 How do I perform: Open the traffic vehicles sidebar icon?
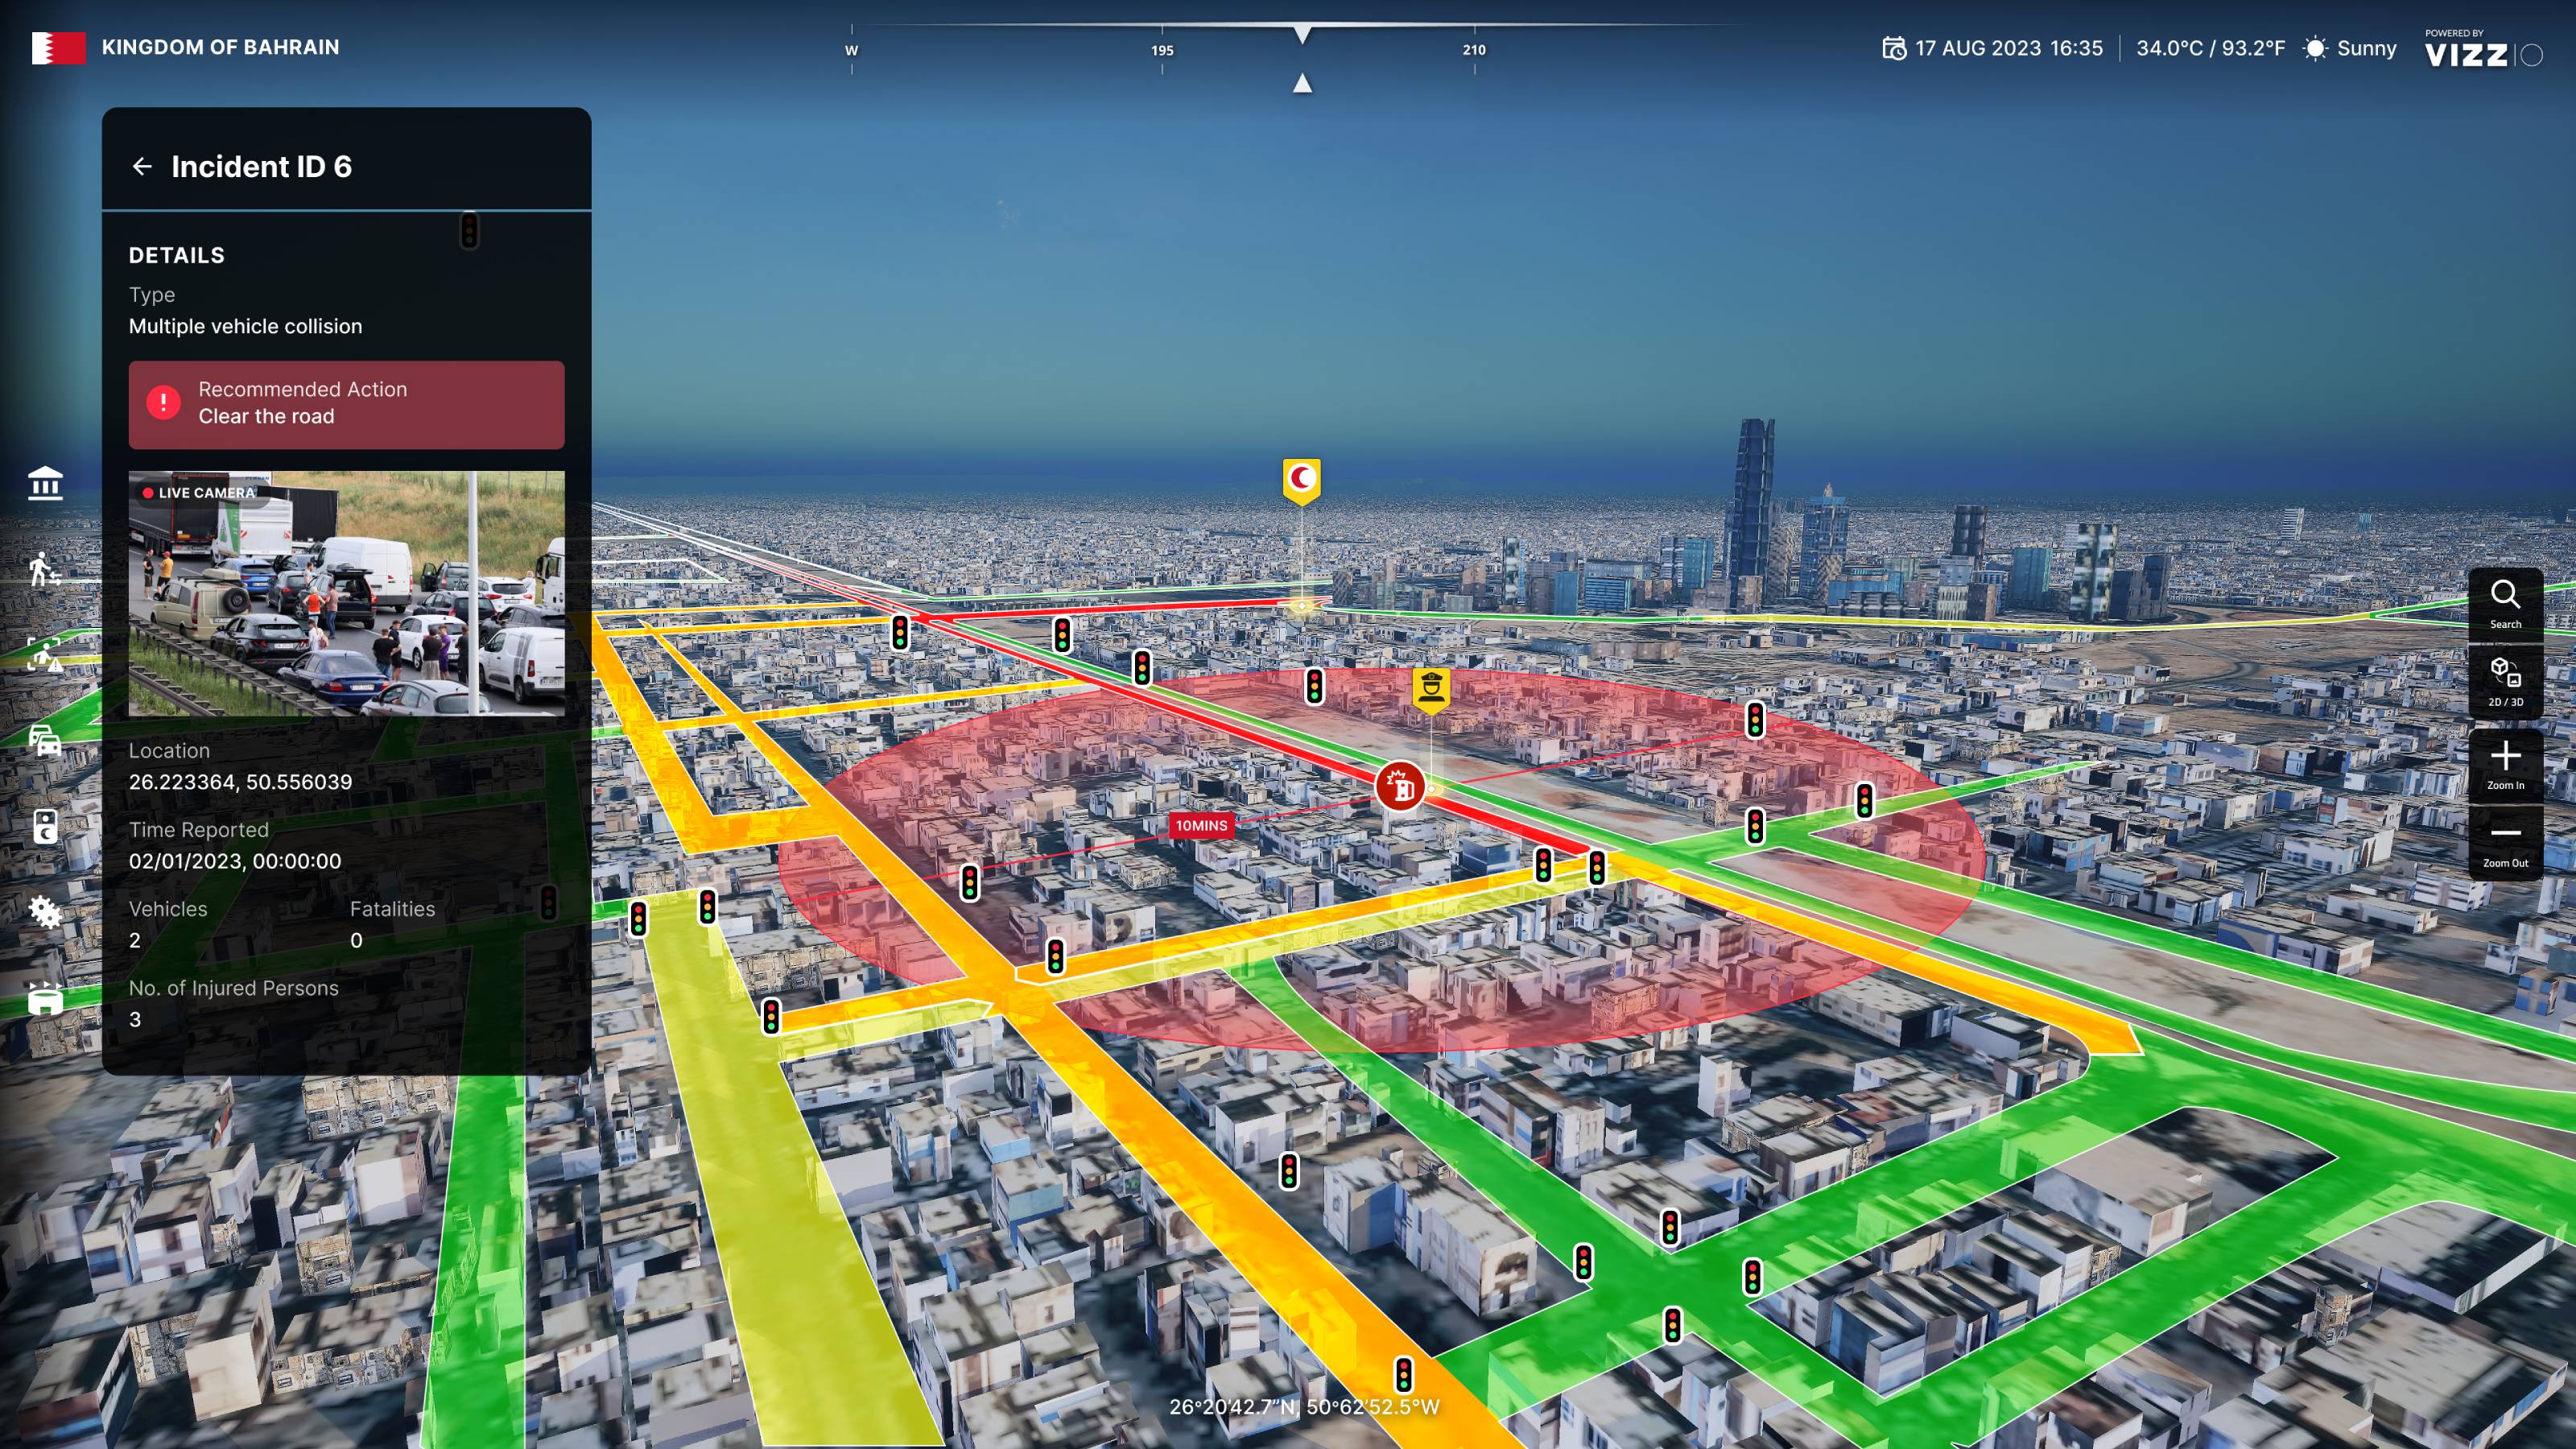(x=45, y=741)
